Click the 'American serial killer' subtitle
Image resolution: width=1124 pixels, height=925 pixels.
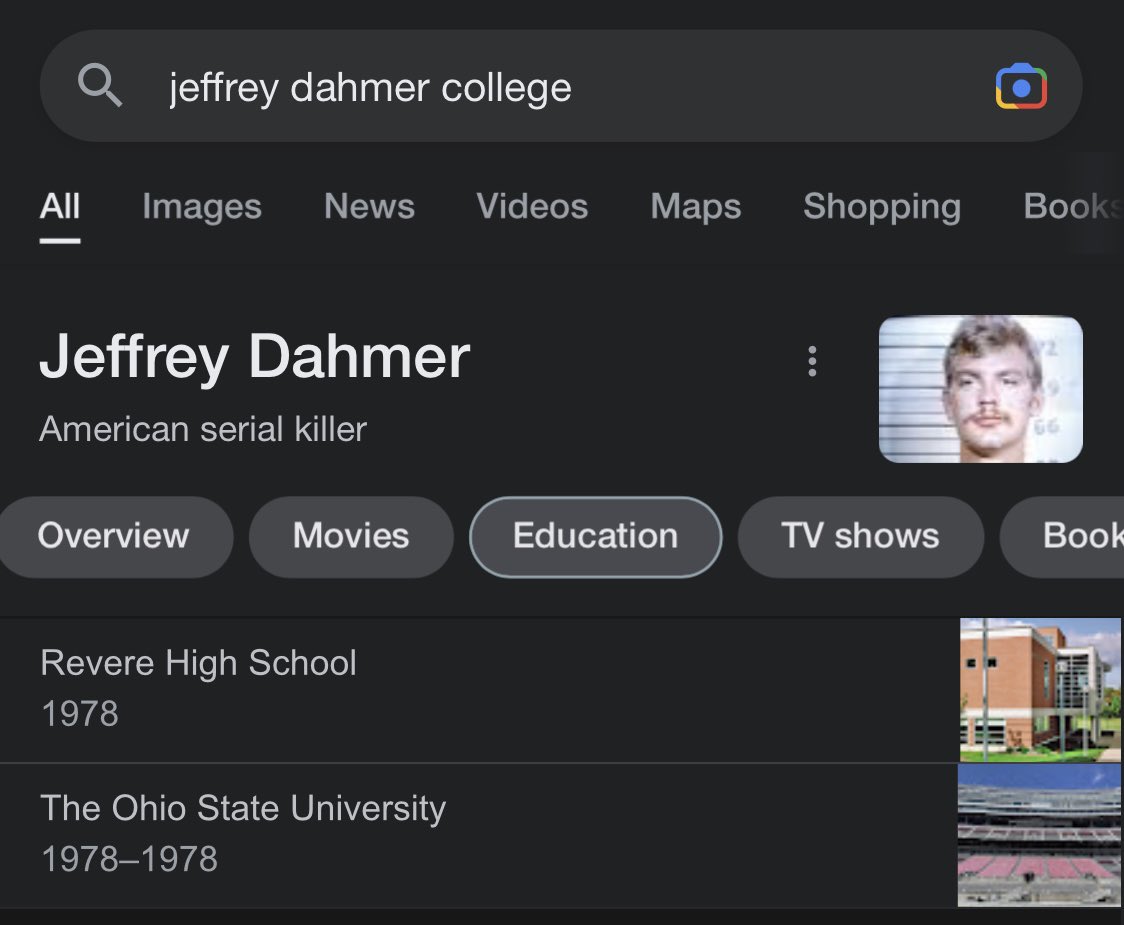click(203, 429)
